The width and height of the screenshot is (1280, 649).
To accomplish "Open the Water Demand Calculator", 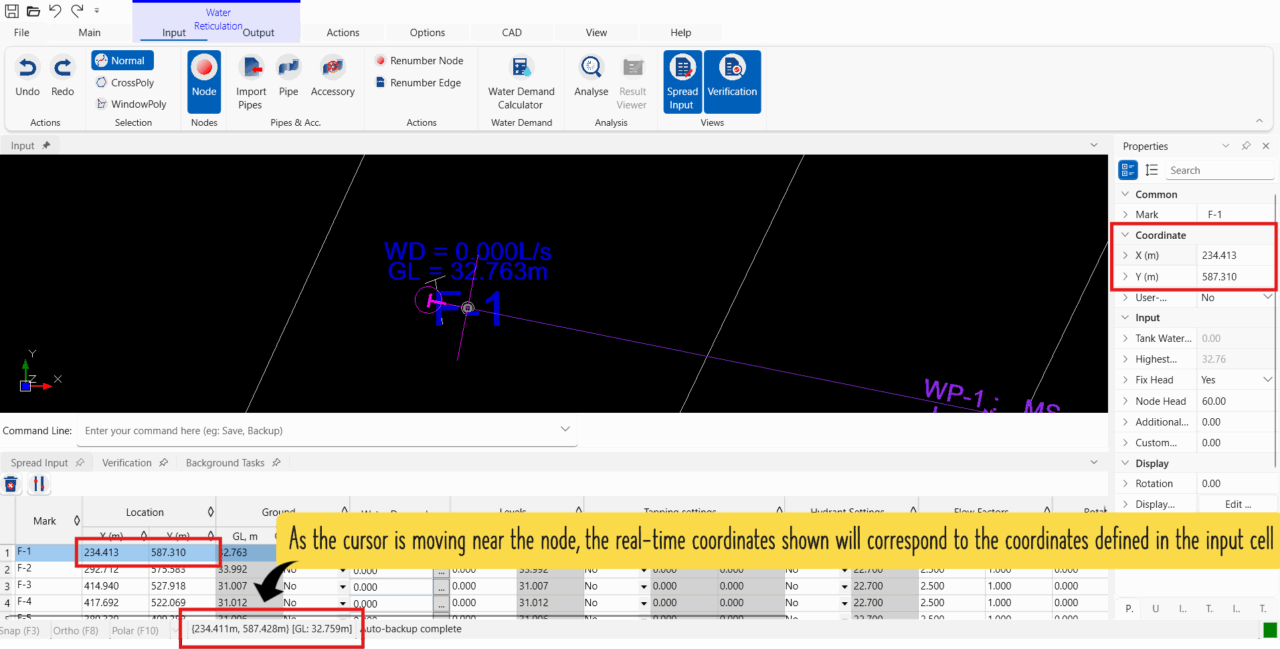I will [x=521, y=82].
